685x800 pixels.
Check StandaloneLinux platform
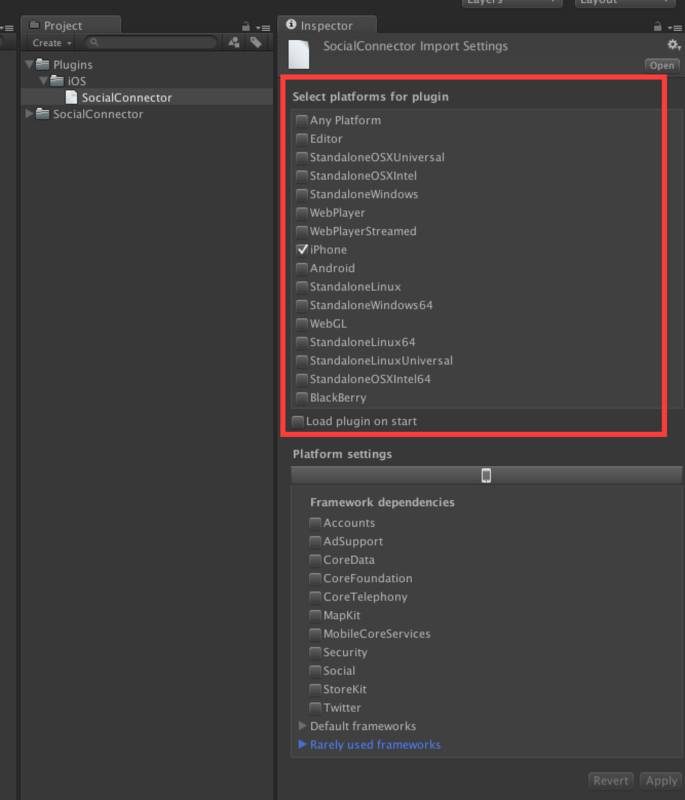(301, 287)
